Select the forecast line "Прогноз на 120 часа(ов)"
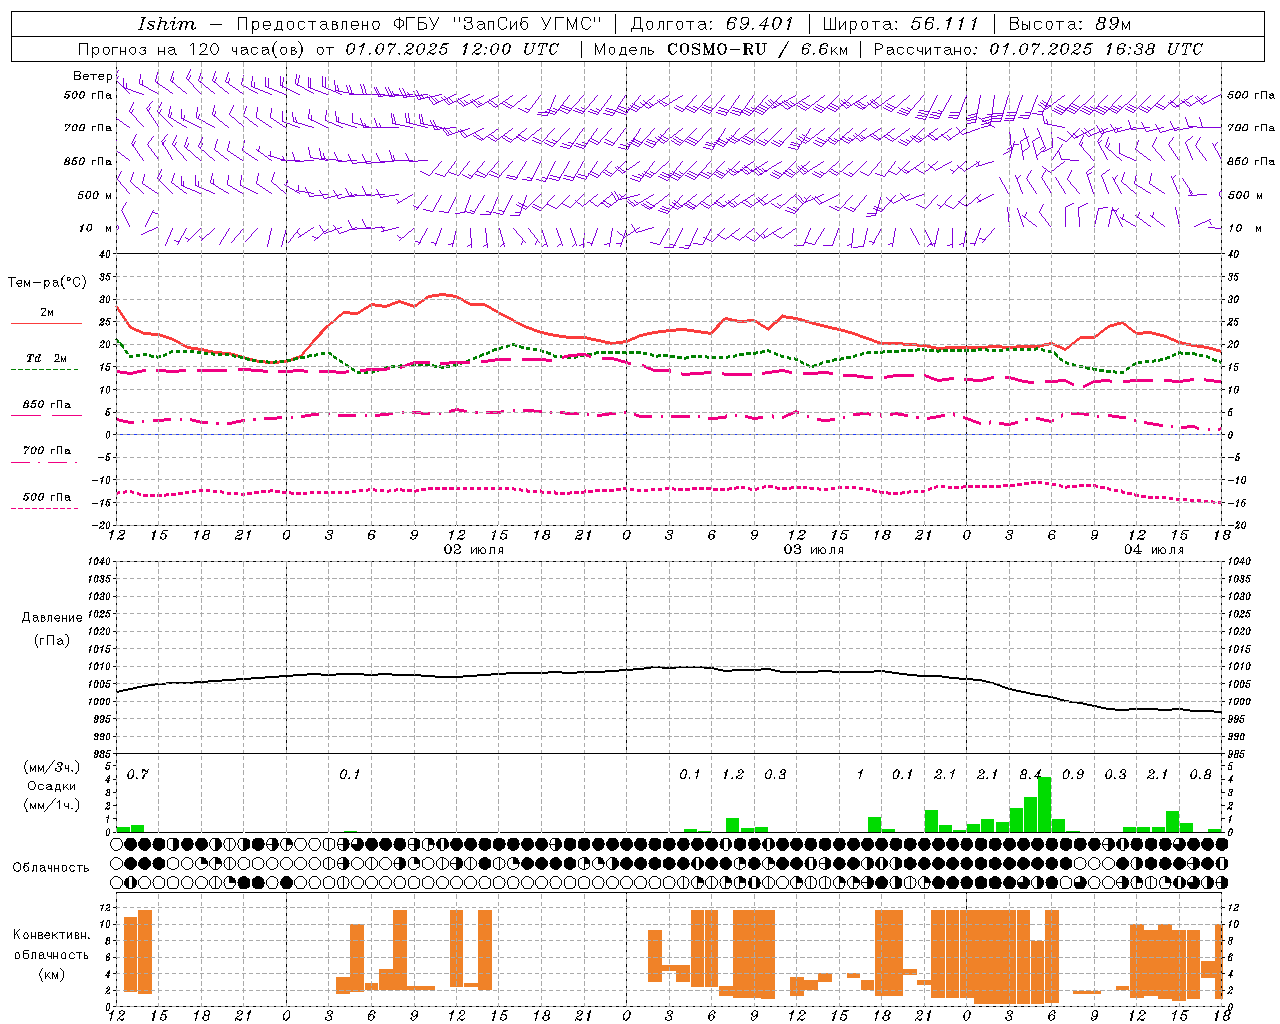 (193, 49)
